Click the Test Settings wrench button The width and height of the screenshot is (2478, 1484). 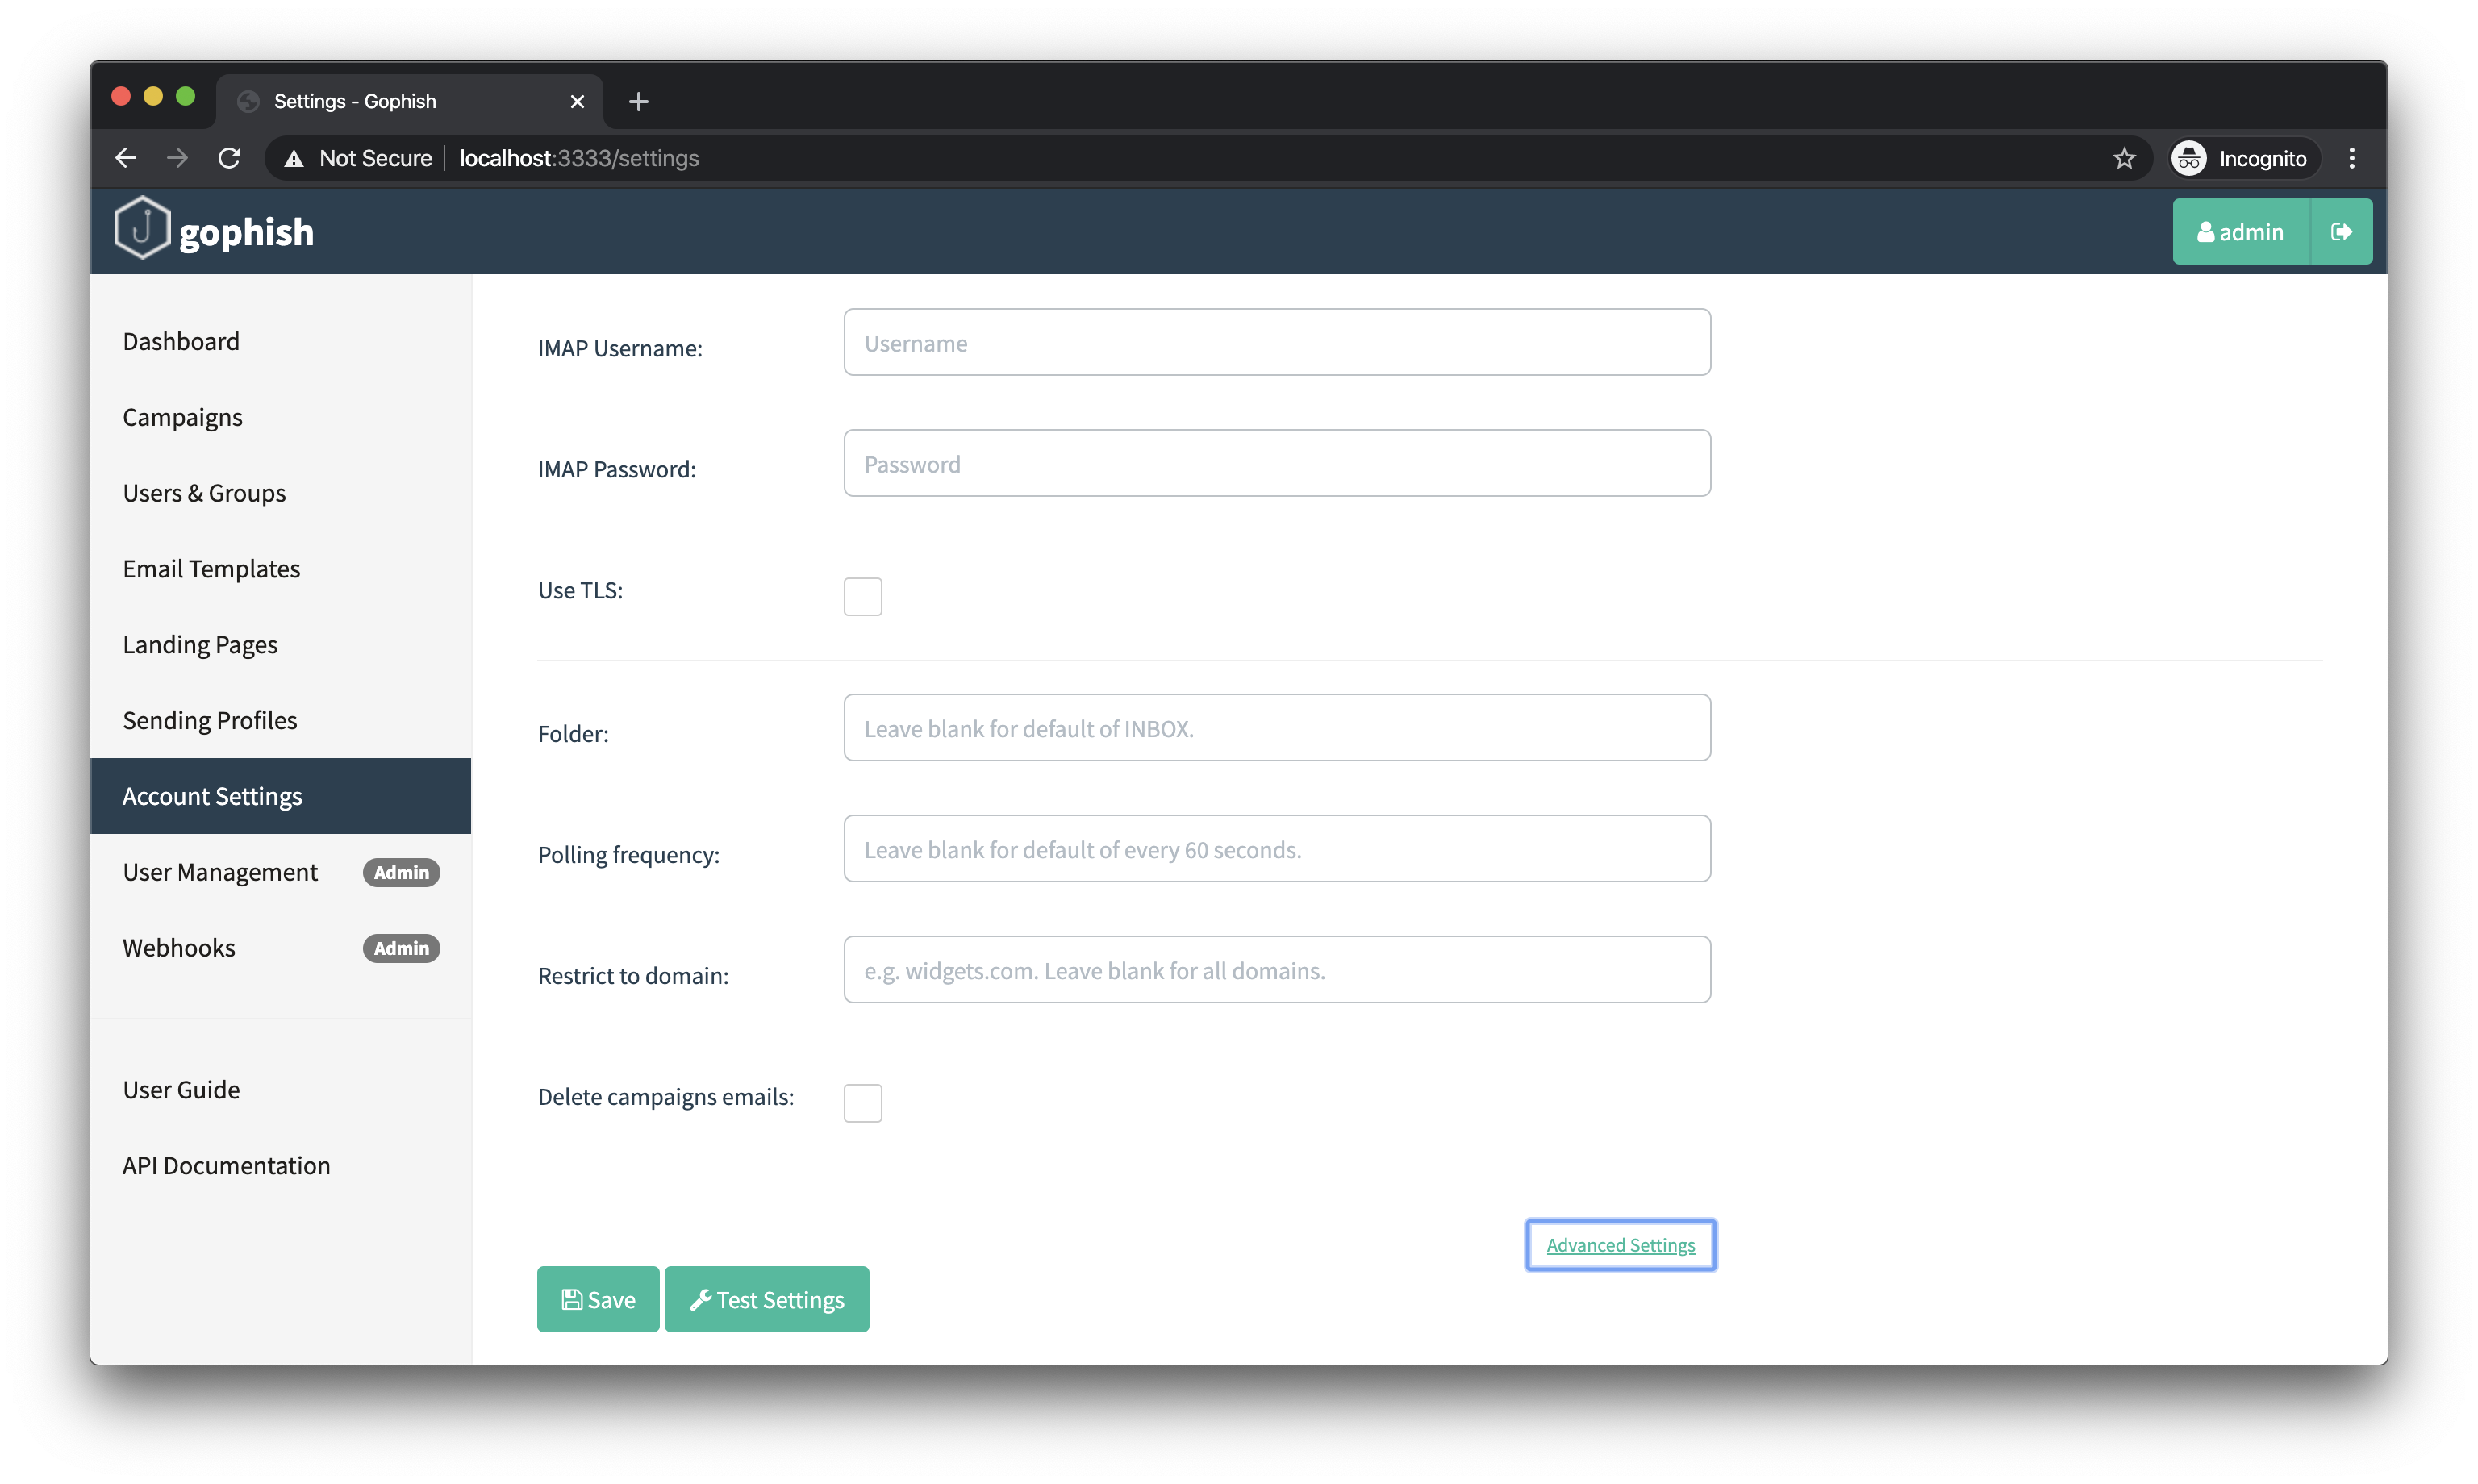point(766,1299)
